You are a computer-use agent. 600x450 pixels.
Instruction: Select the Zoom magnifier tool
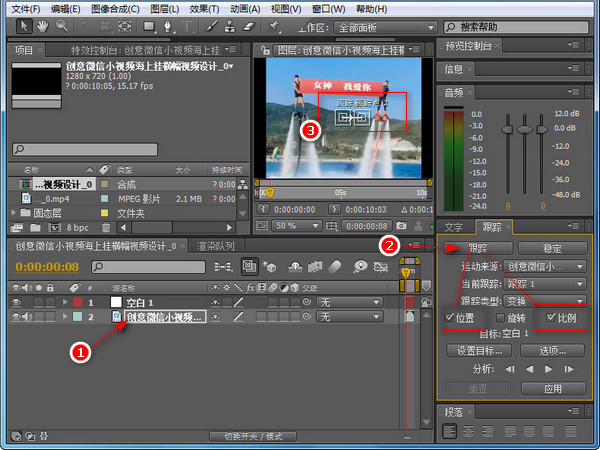62,26
